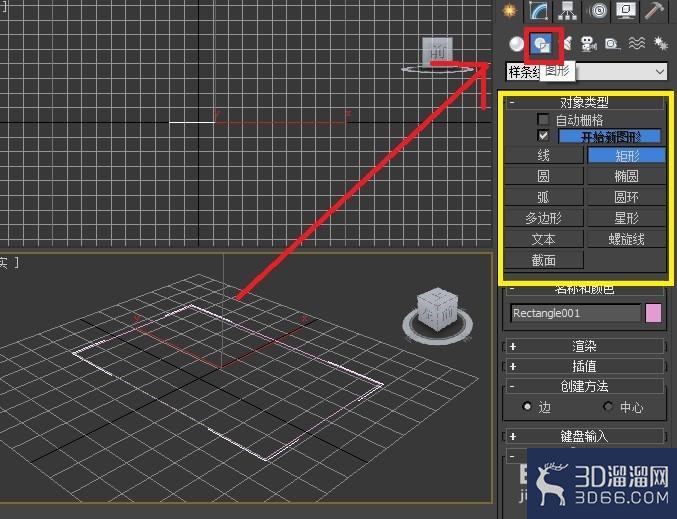This screenshot has width=677, height=519.
Task: Expand the 键盘输入 rollout
Action: (x=584, y=437)
